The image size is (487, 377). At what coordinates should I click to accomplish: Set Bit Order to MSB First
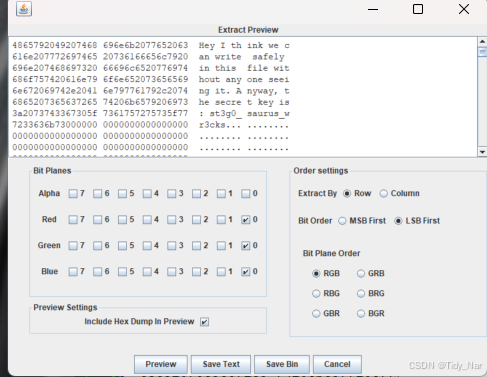[342, 221]
